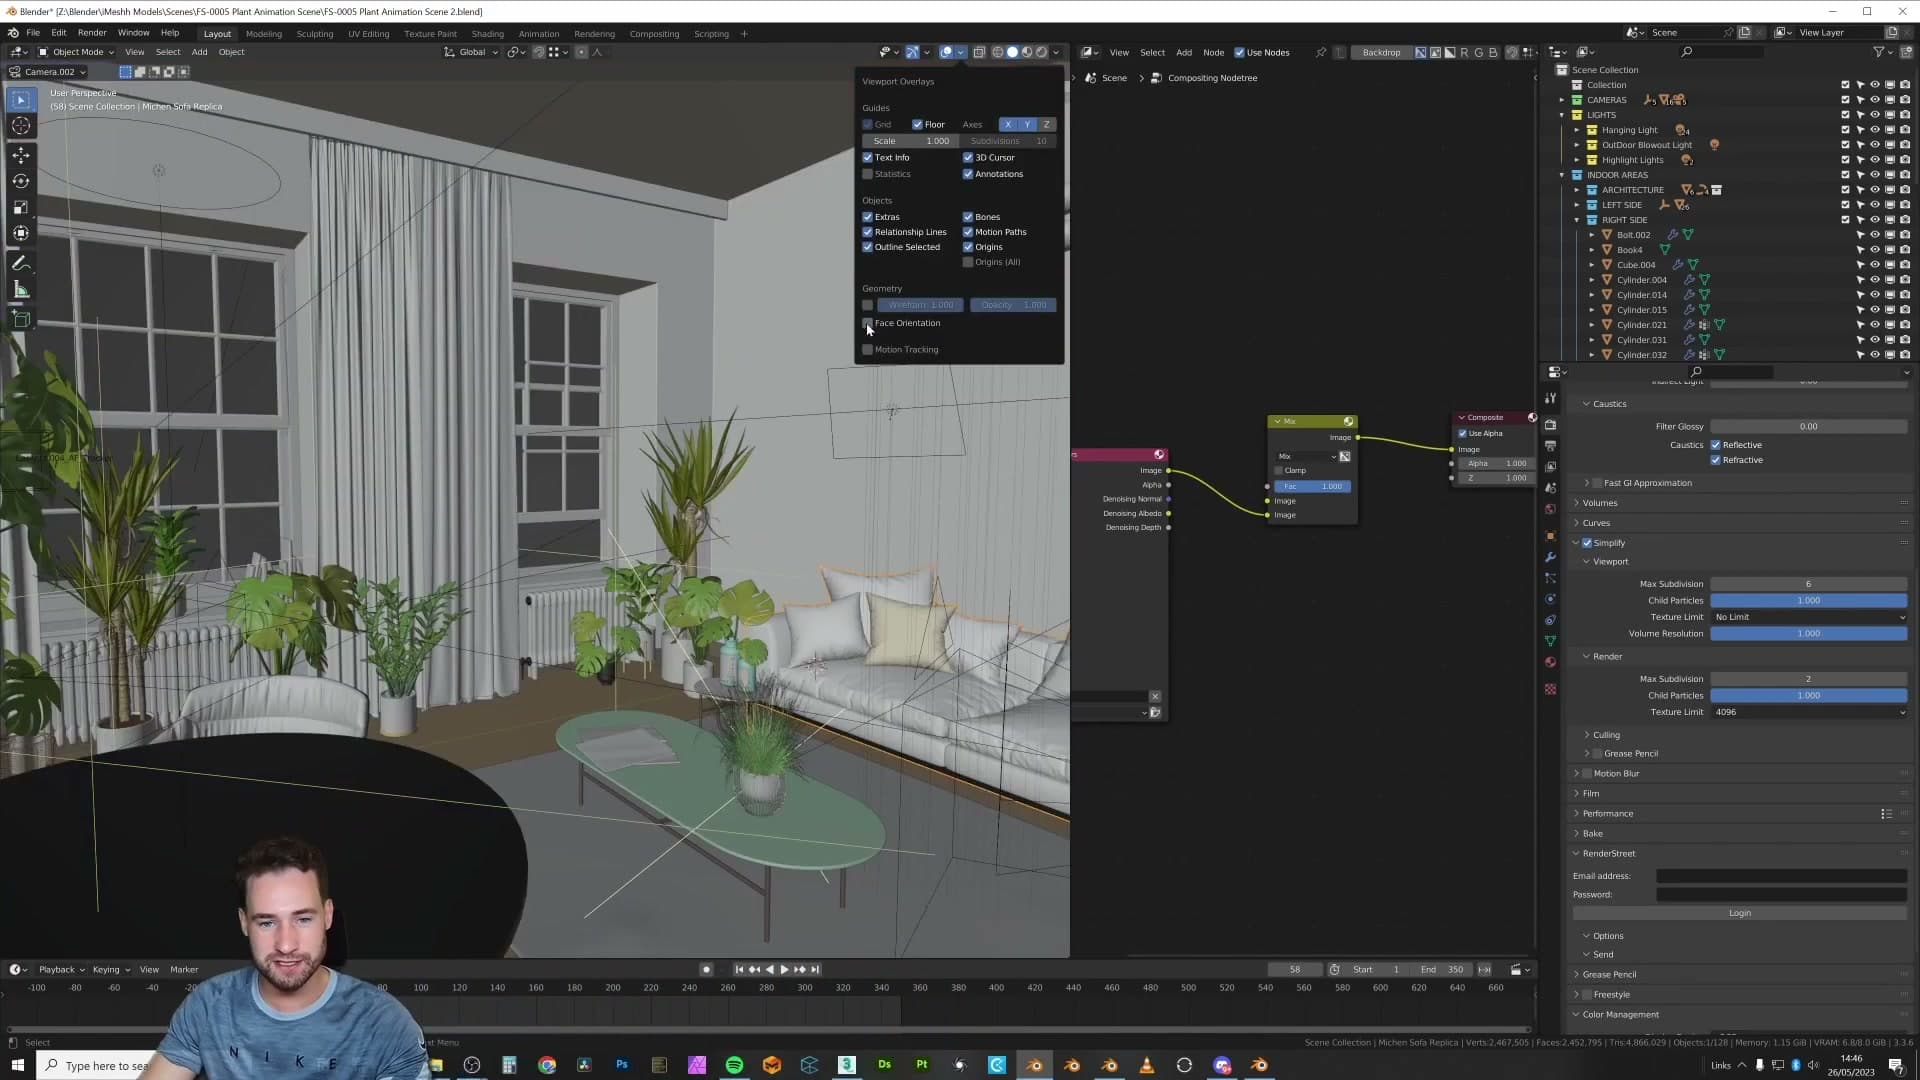Adjust the viewport Volume Resolution slider
This screenshot has height=1080, width=1920.
coord(1808,634)
